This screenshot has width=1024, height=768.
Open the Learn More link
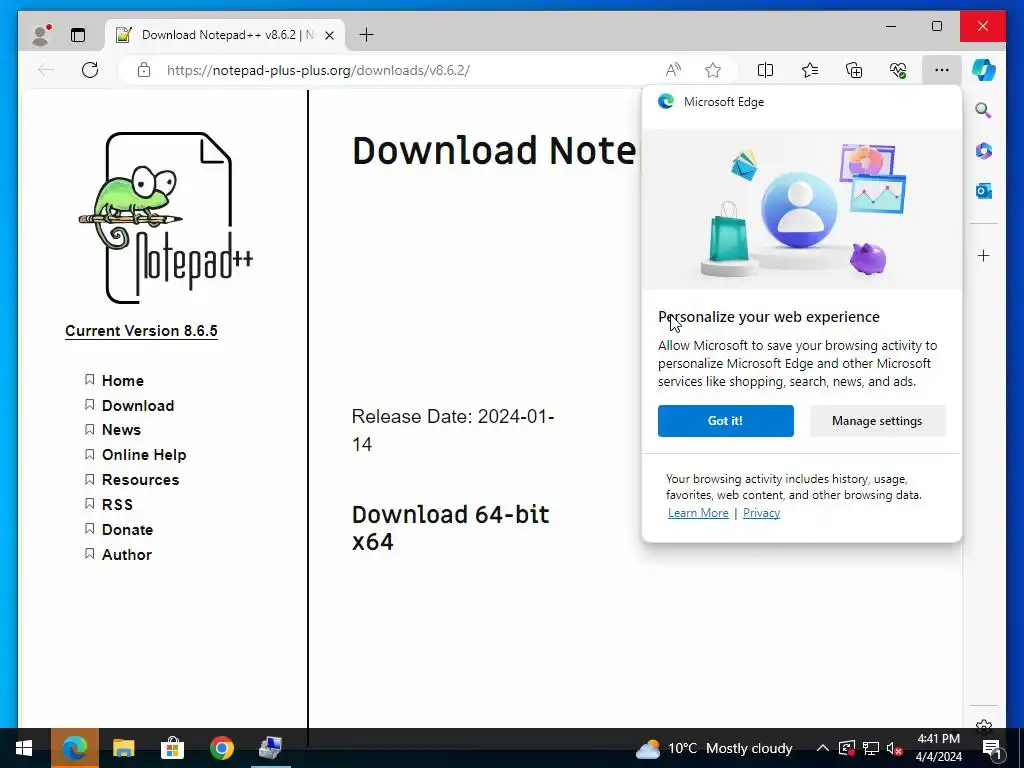[698, 513]
